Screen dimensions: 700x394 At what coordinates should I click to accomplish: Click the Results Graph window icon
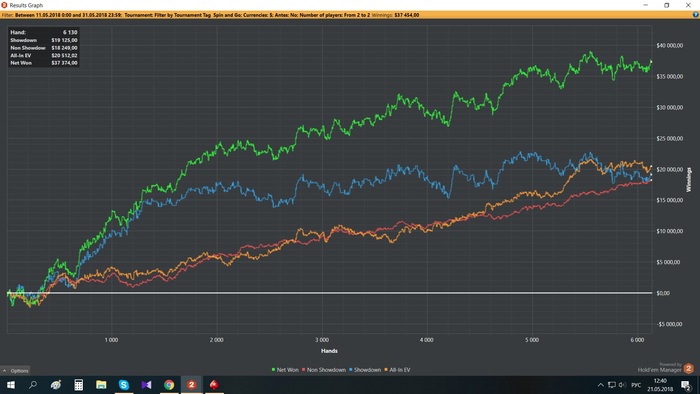pyautogui.click(x=4, y=5)
